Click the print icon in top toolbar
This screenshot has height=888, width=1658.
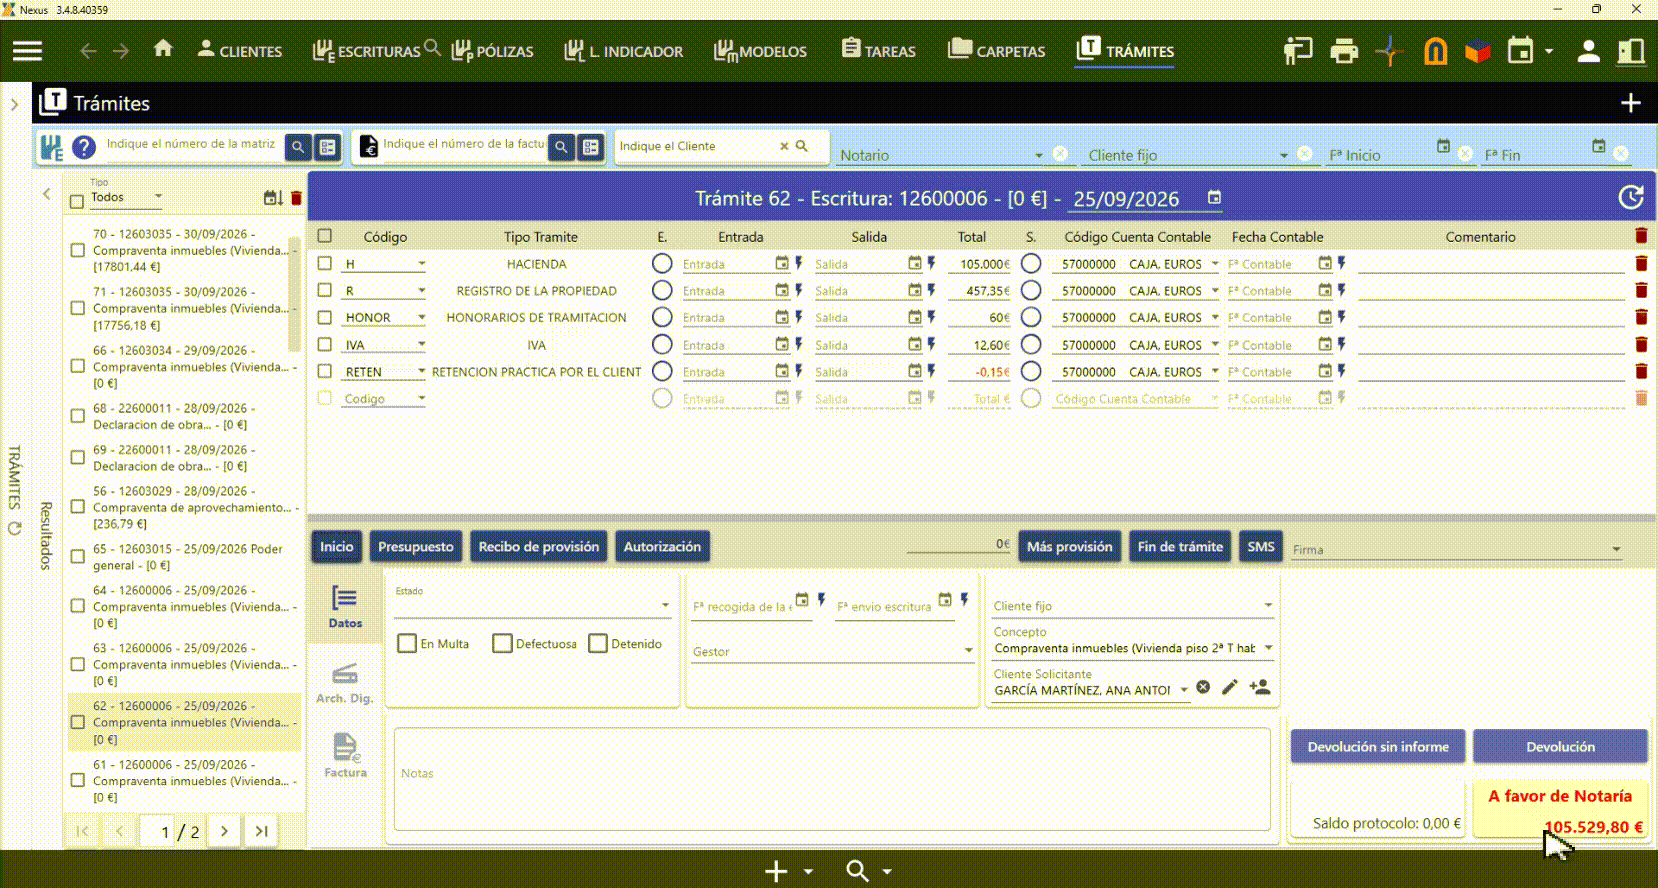pyautogui.click(x=1344, y=51)
